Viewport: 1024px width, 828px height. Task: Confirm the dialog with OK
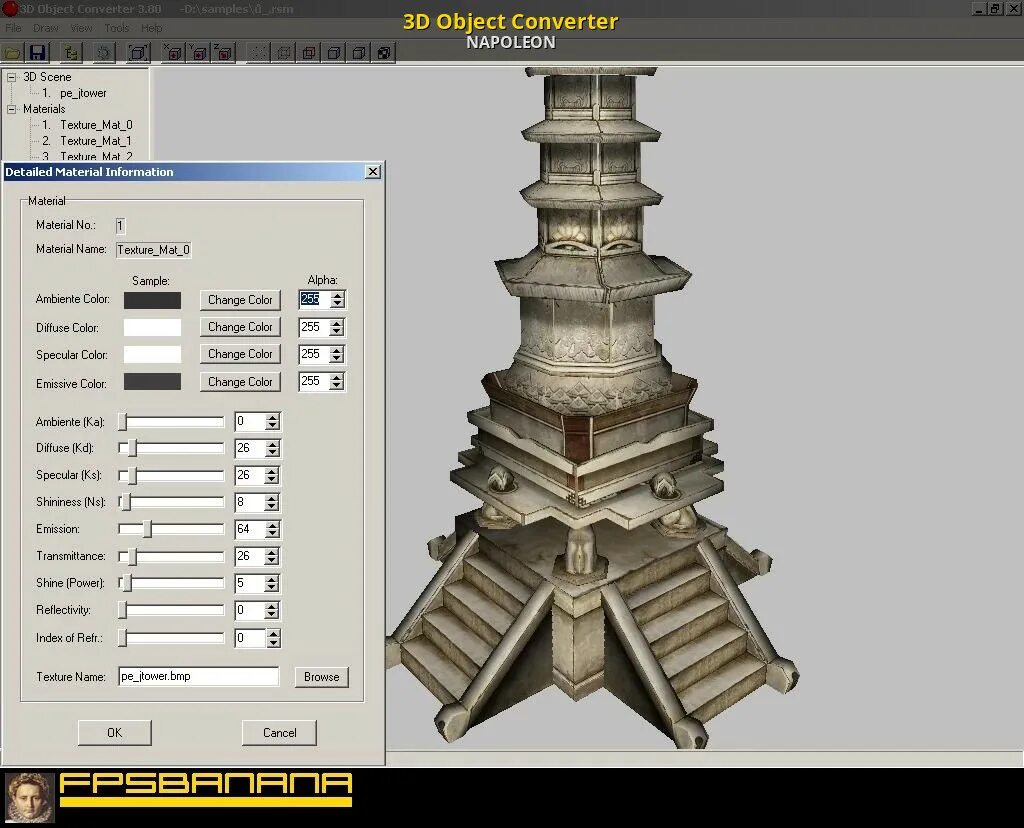tap(114, 733)
